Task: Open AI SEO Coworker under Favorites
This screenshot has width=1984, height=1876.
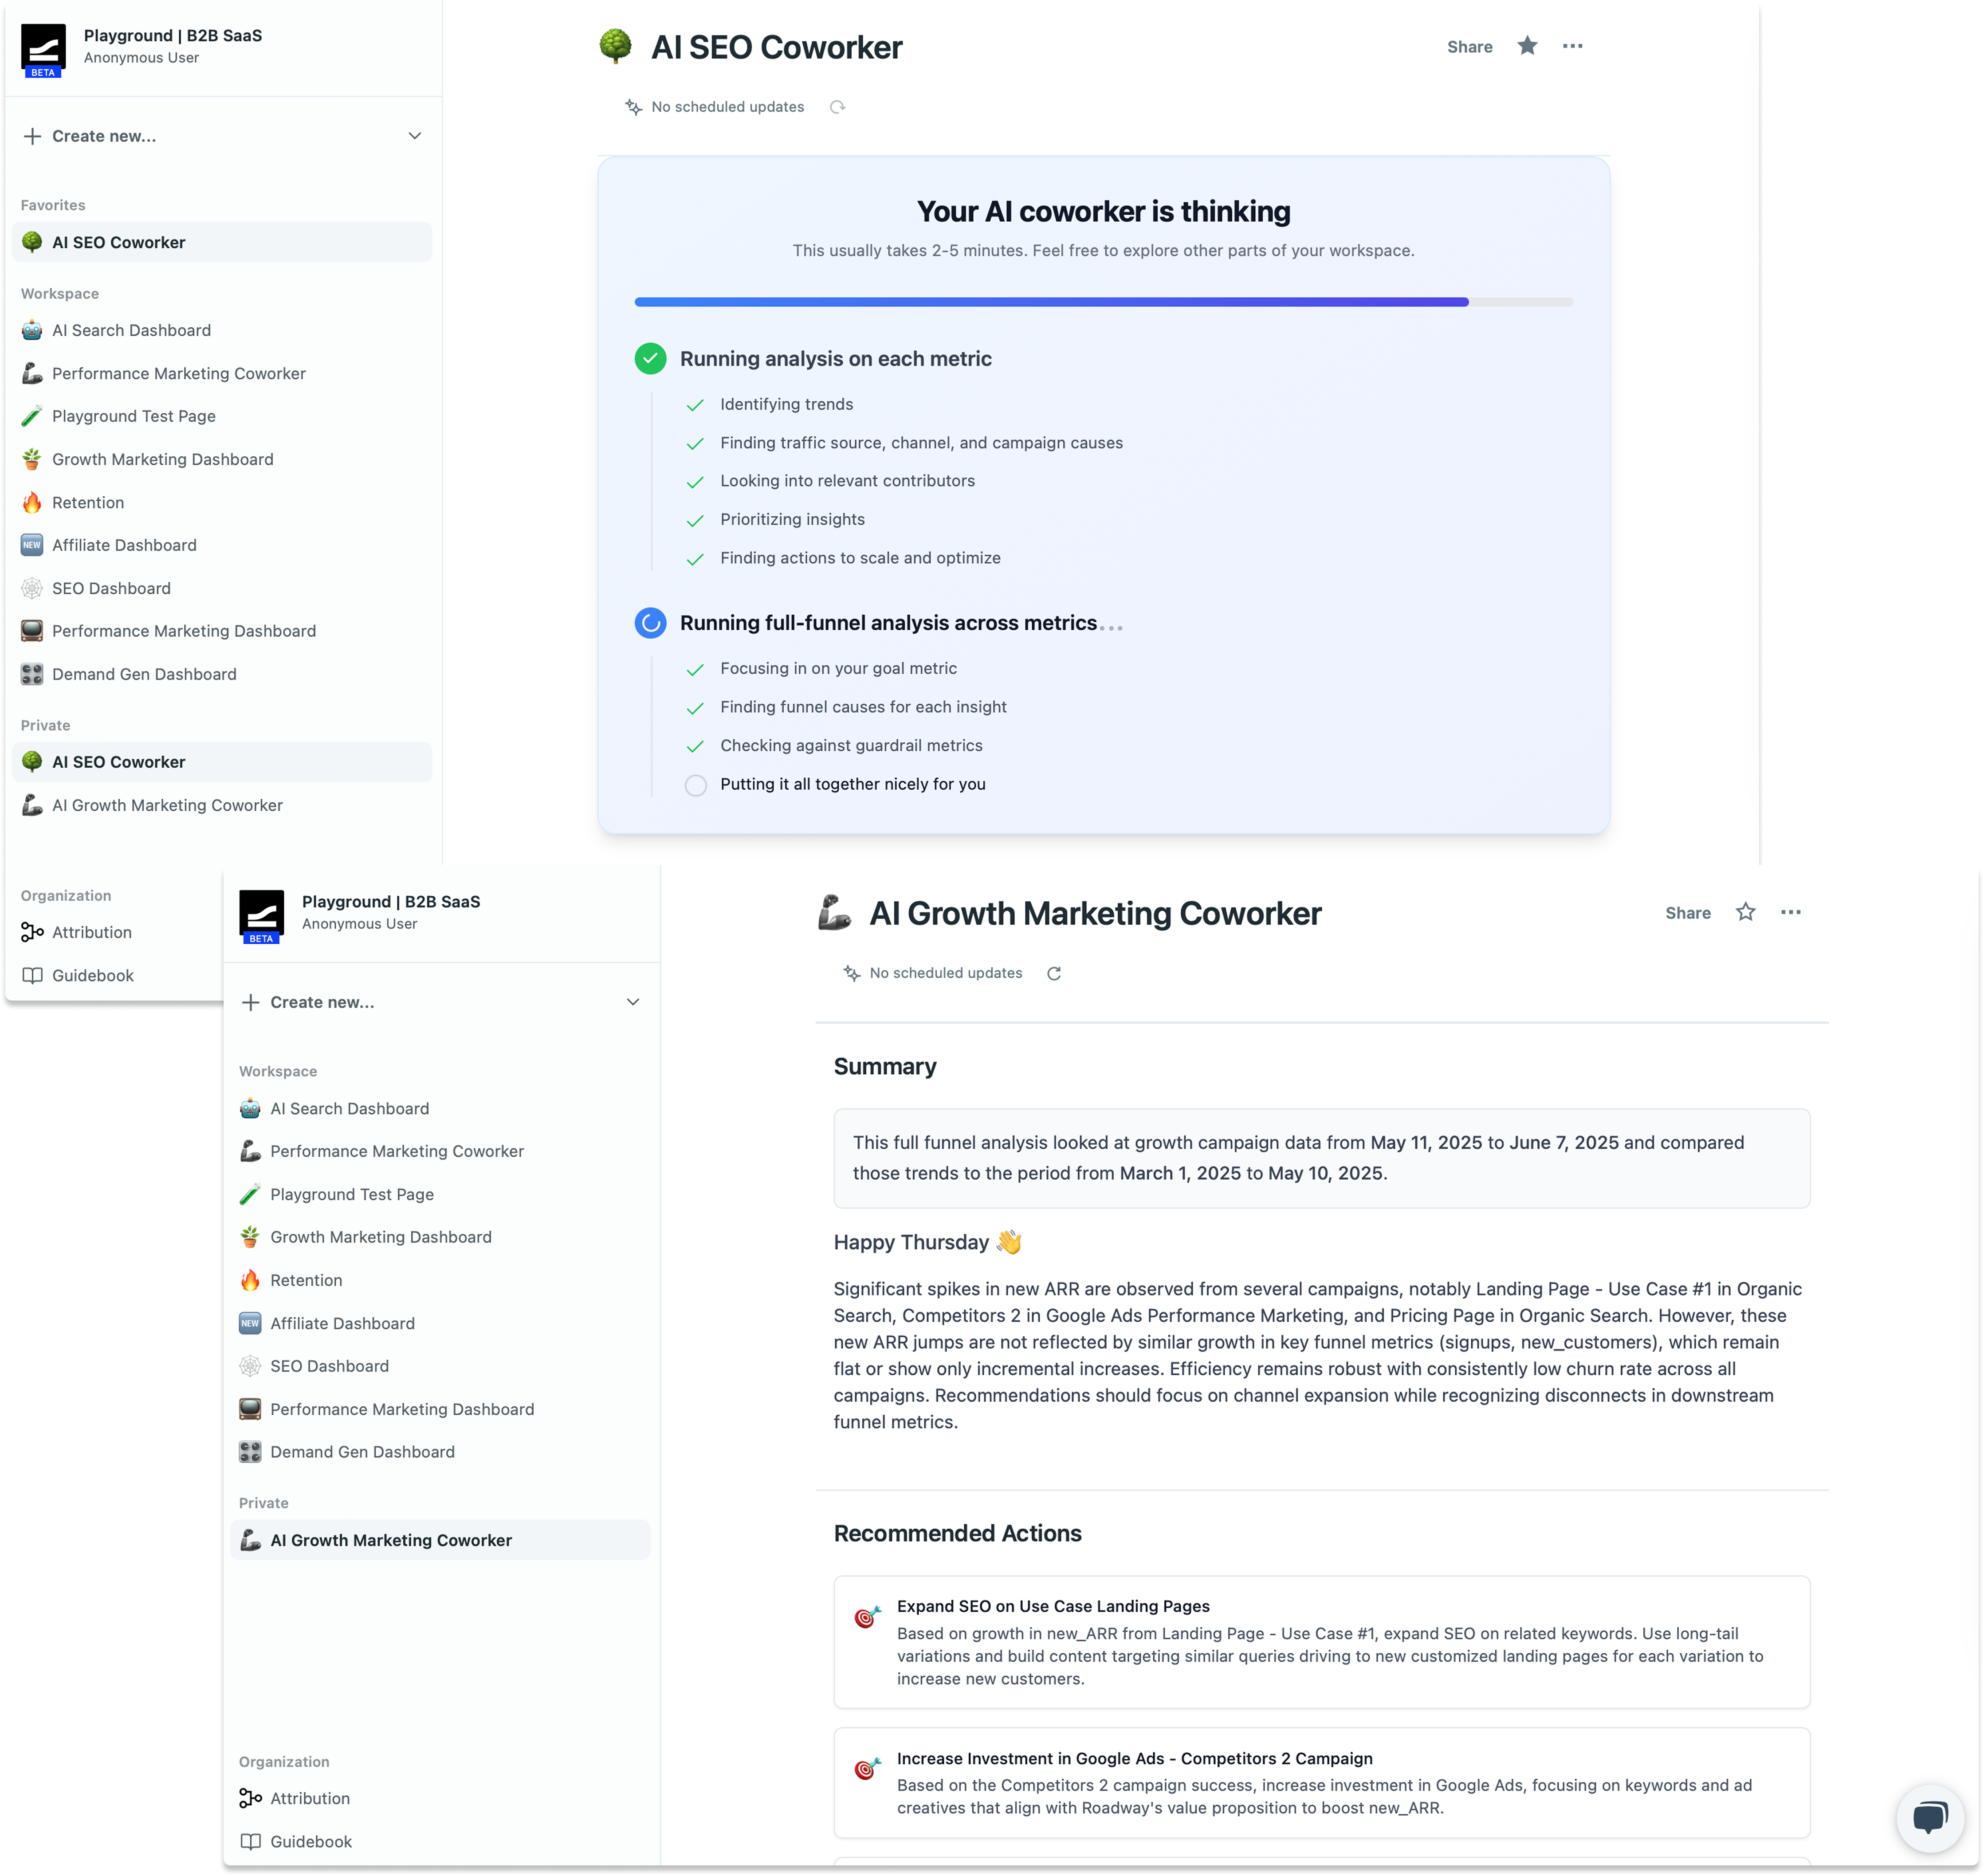Action: coord(222,242)
